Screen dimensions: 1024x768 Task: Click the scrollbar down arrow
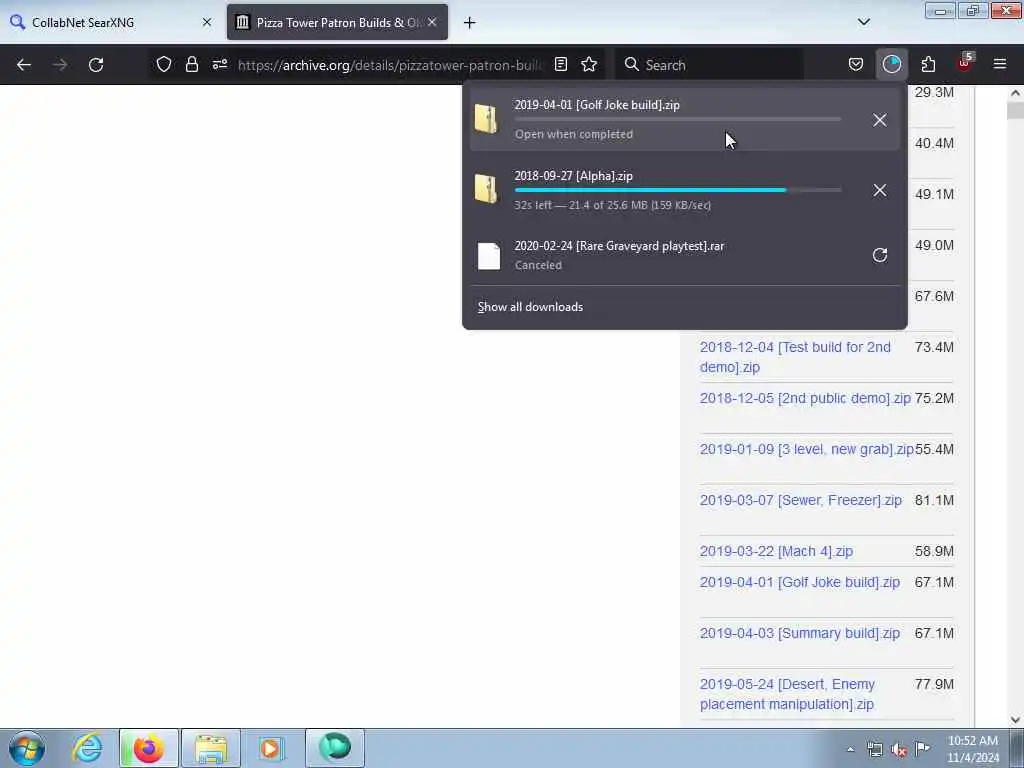tap(1015, 720)
